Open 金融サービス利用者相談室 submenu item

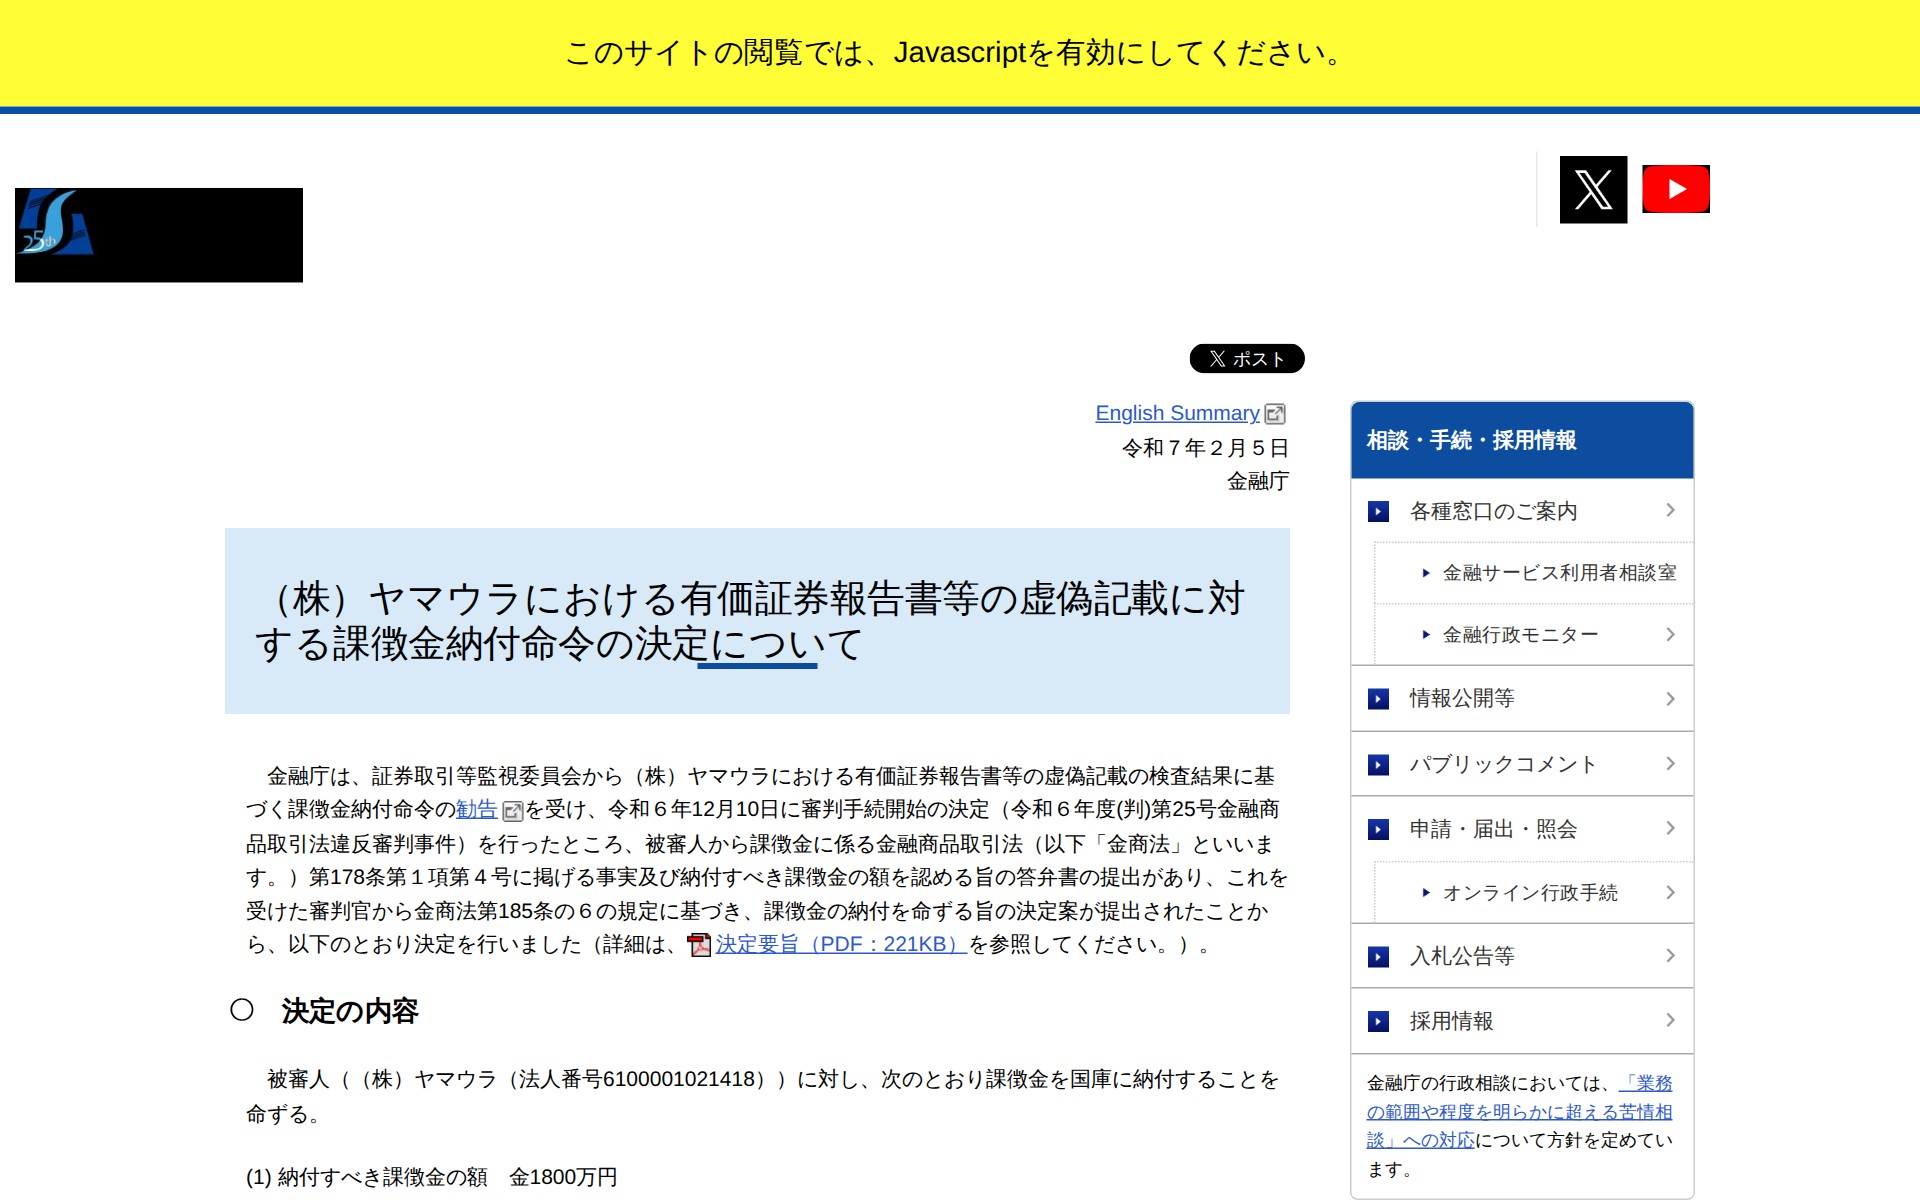(1558, 573)
